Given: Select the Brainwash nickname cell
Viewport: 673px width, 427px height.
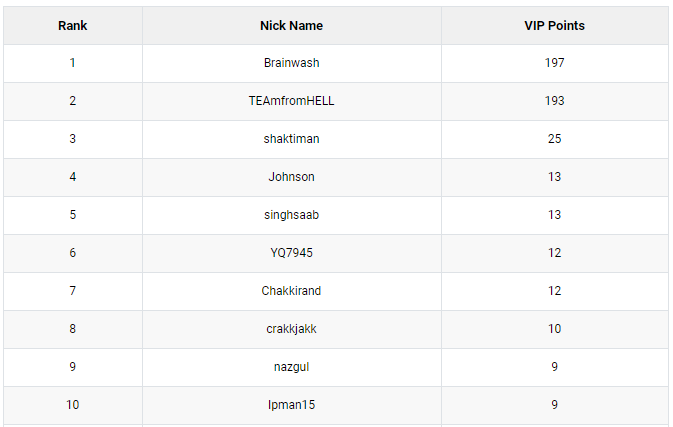Looking at the screenshot, I should point(291,63).
